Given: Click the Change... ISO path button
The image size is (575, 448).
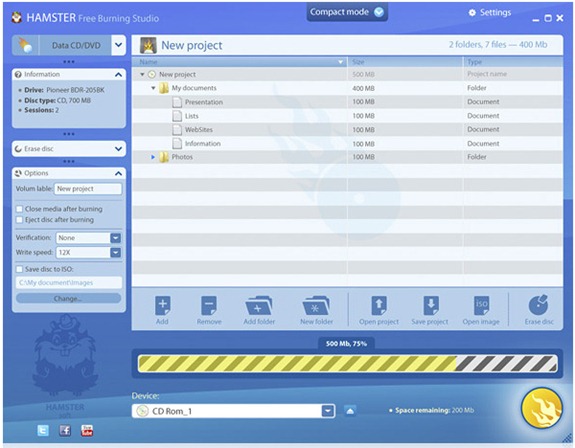Looking at the screenshot, I should (x=69, y=298).
